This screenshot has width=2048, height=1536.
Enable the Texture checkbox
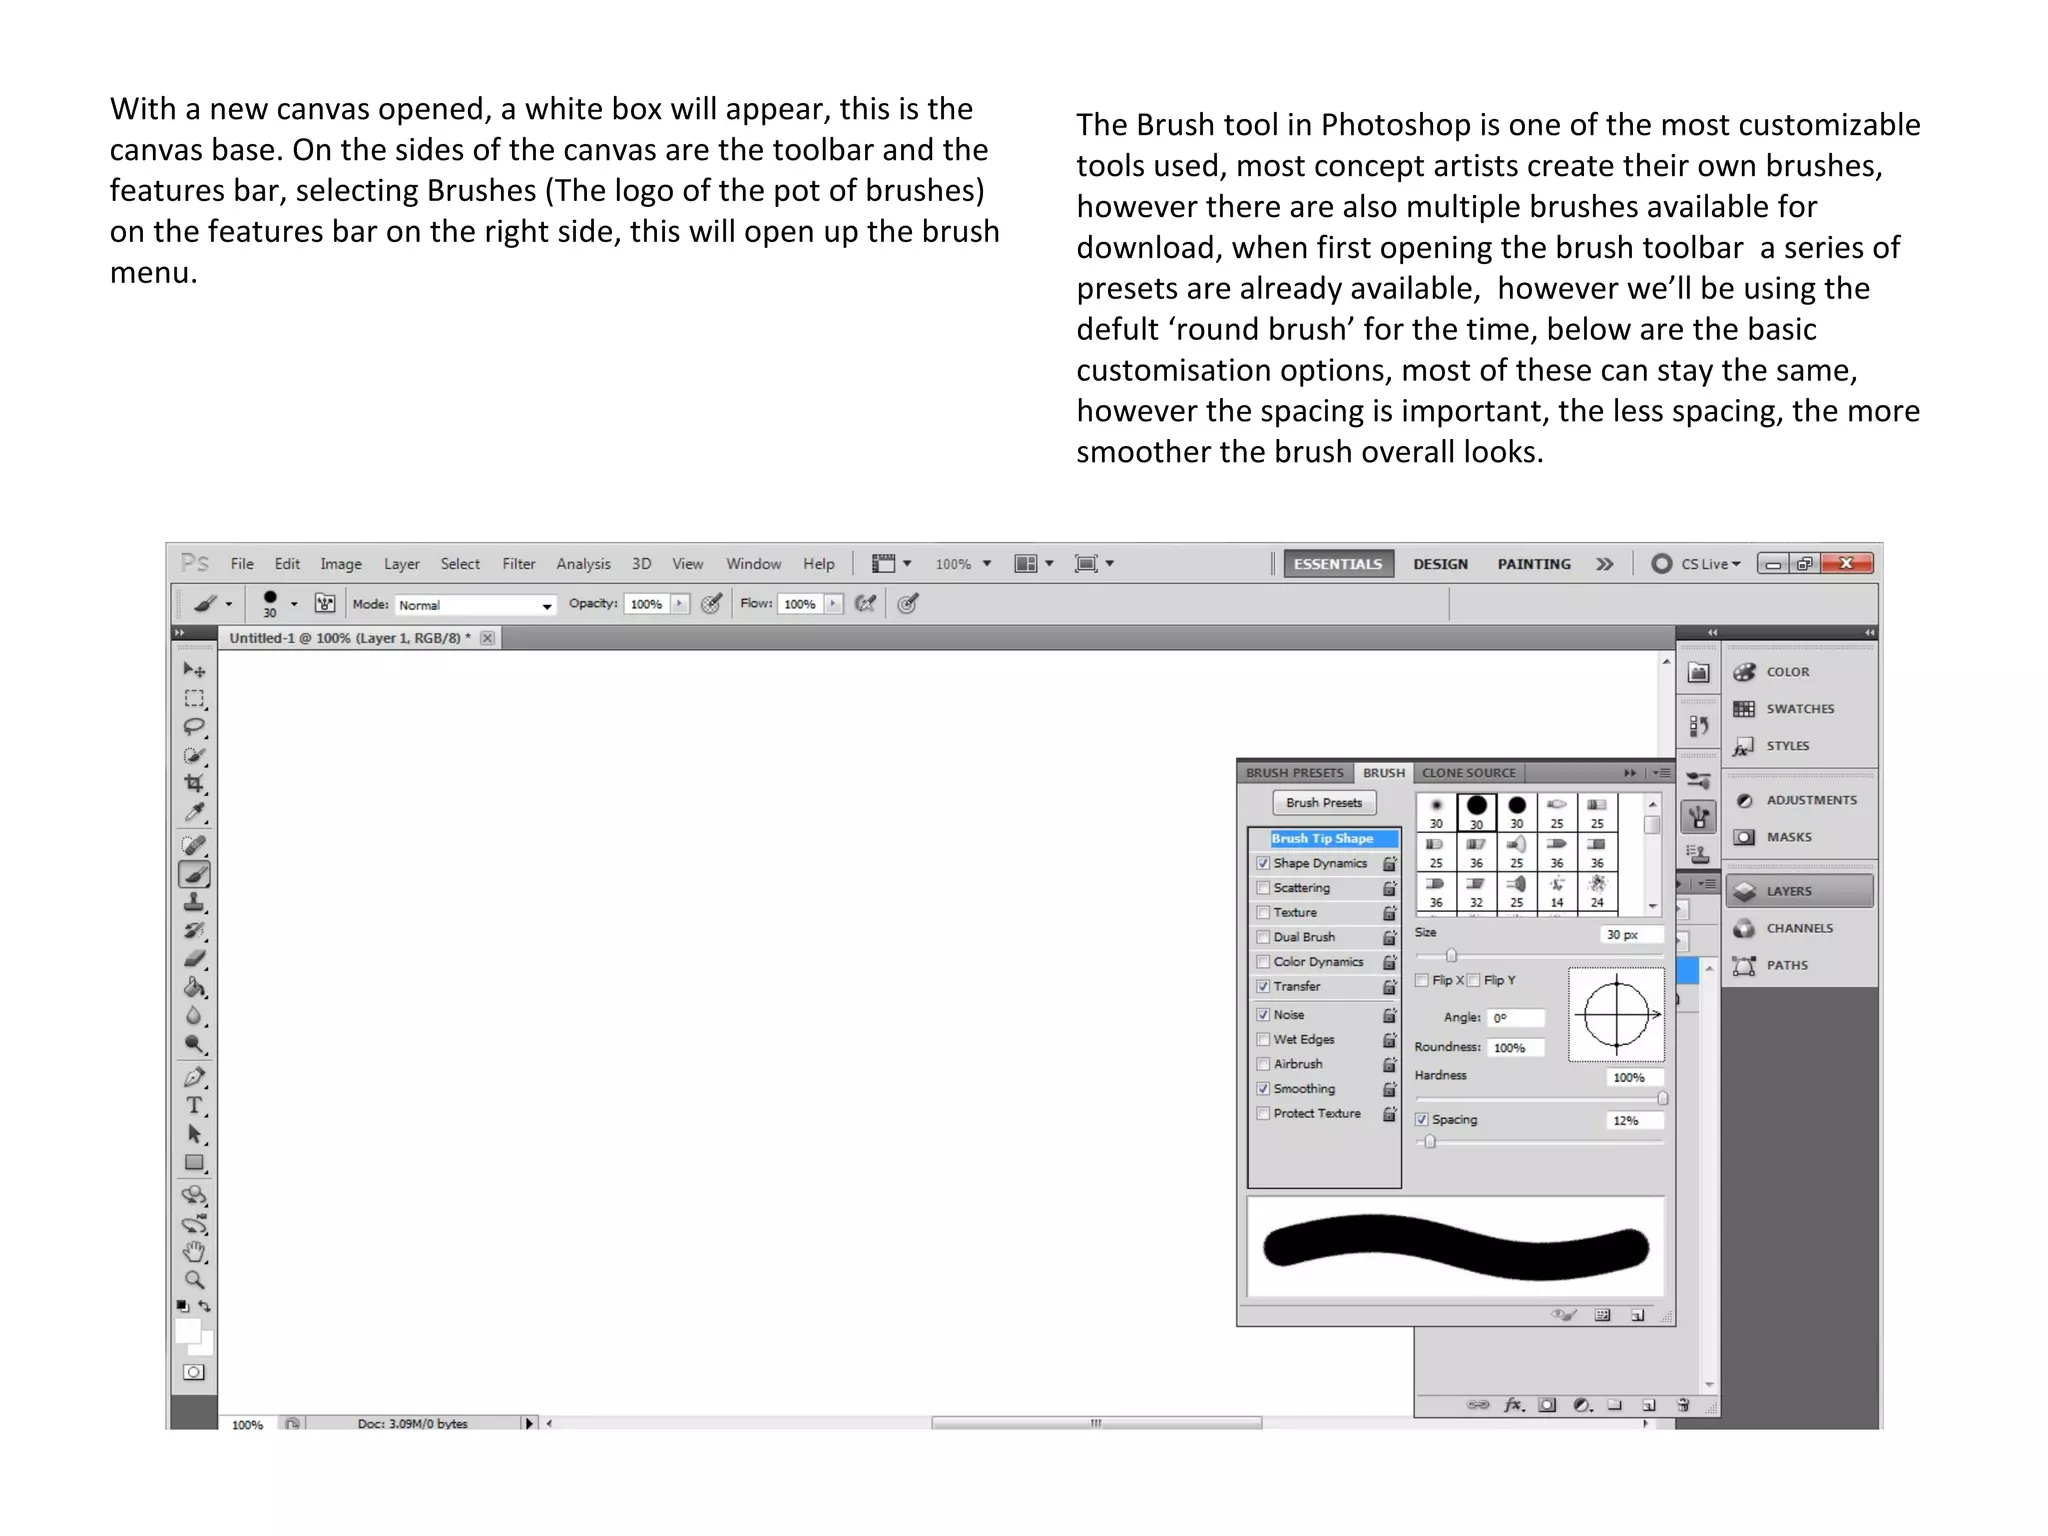[x=1263, y=913]
